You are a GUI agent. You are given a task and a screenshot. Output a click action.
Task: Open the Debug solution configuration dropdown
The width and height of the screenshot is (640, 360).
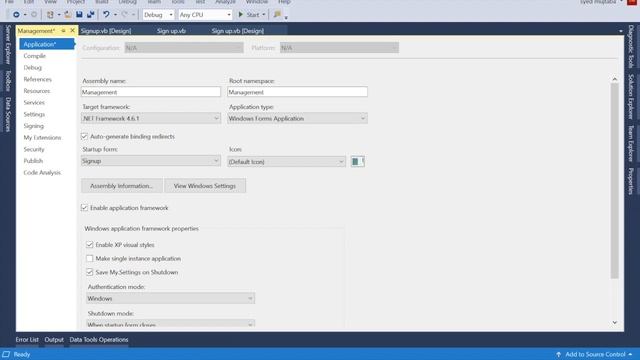(x=158, y=15)
